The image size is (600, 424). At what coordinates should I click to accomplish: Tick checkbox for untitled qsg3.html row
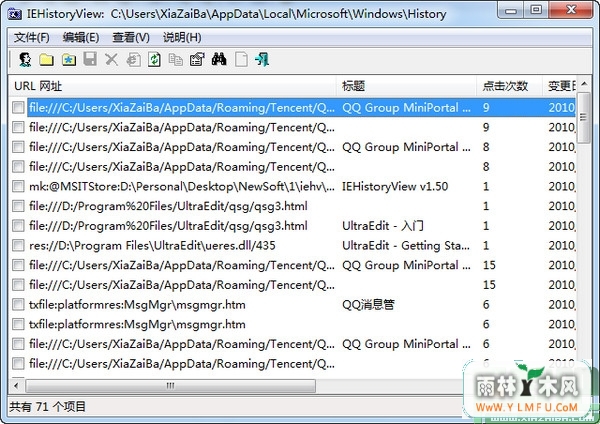pyautogui.click(x=18, y=206)
